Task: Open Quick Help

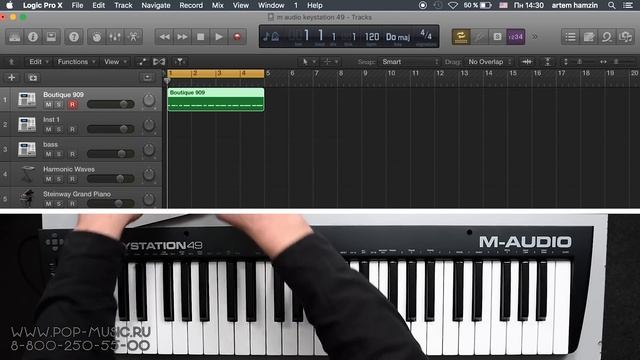Action: 74,37
